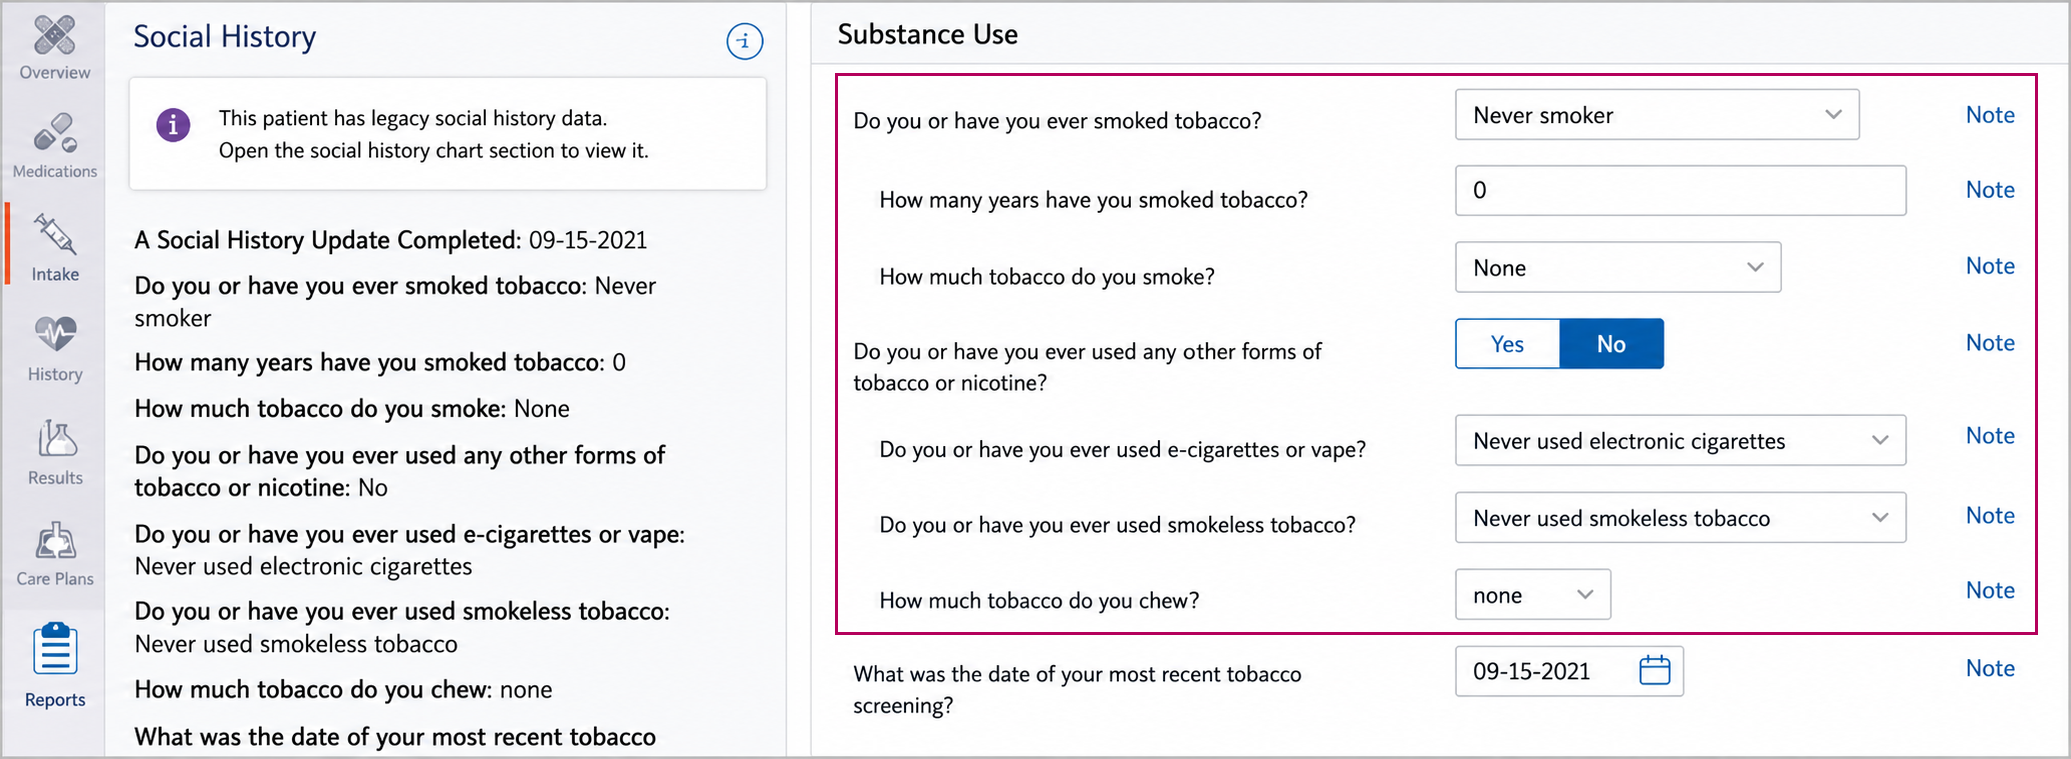
Task: Open the Medications pill icon
Action: click(x=55, y=134)
